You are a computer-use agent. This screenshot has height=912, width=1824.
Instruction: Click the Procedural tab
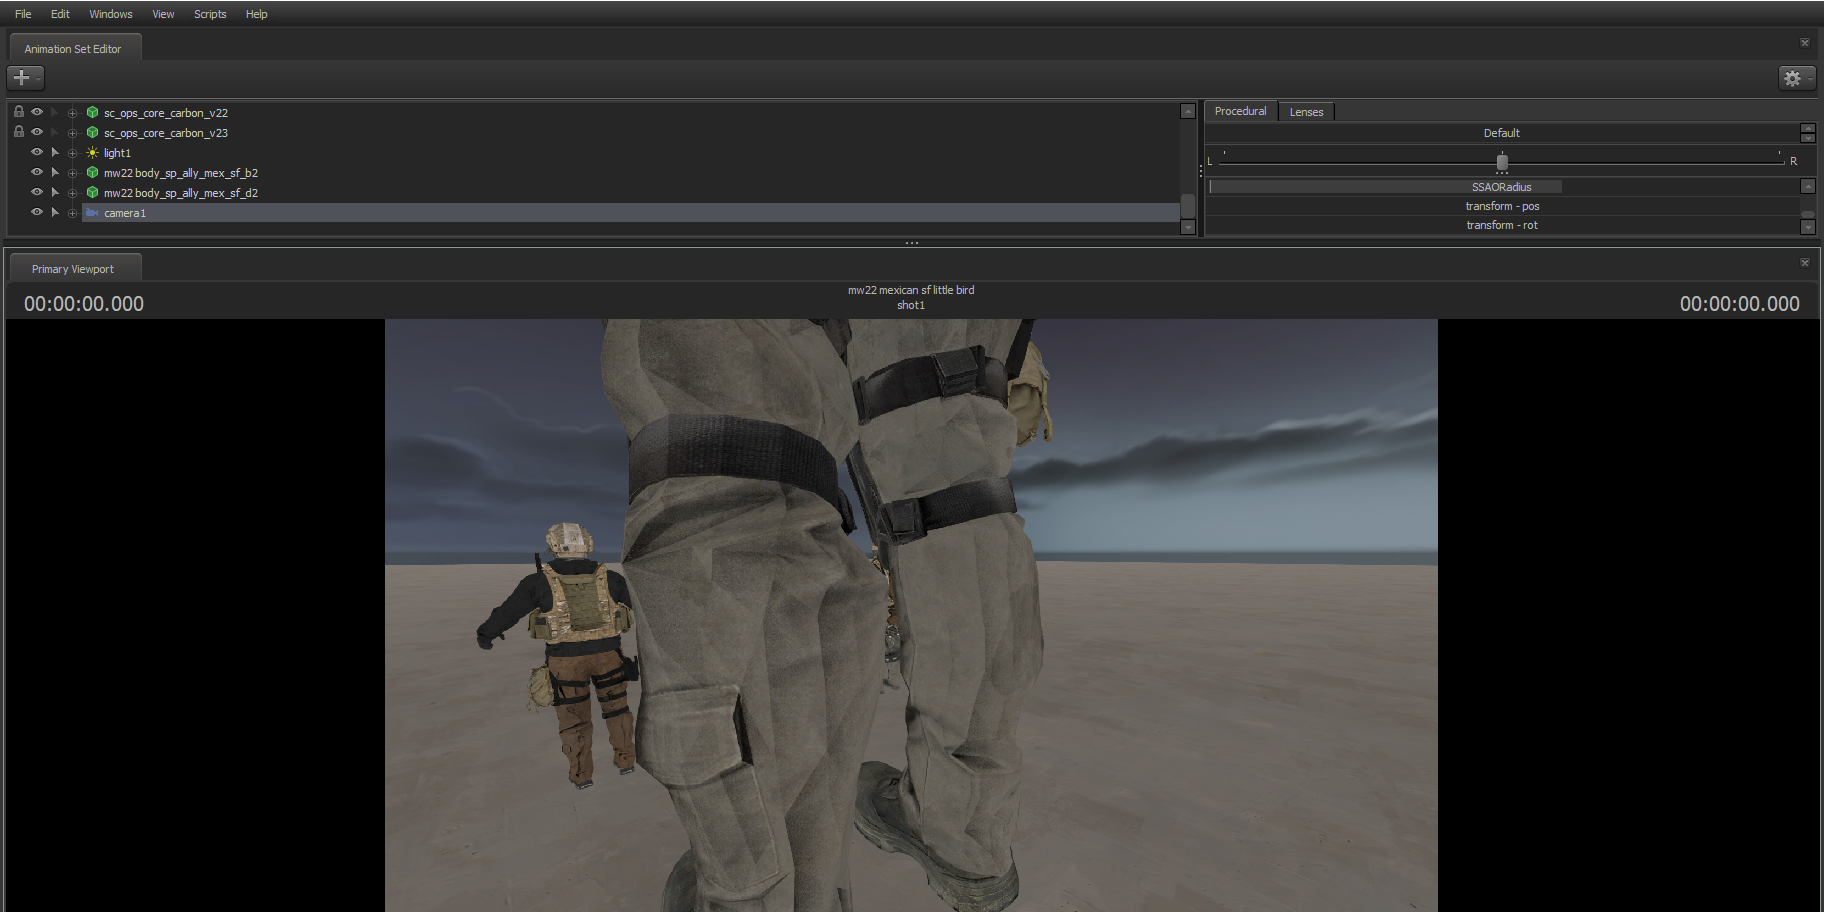(x=1240, y=111)
